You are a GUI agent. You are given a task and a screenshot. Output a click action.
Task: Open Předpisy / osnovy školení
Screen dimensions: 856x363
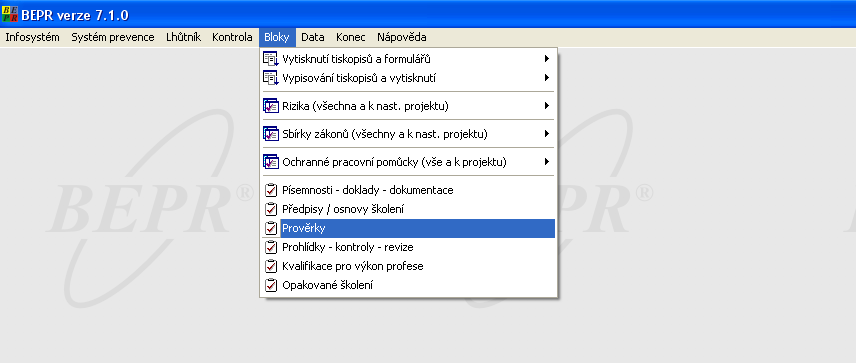tap(408, 209)
